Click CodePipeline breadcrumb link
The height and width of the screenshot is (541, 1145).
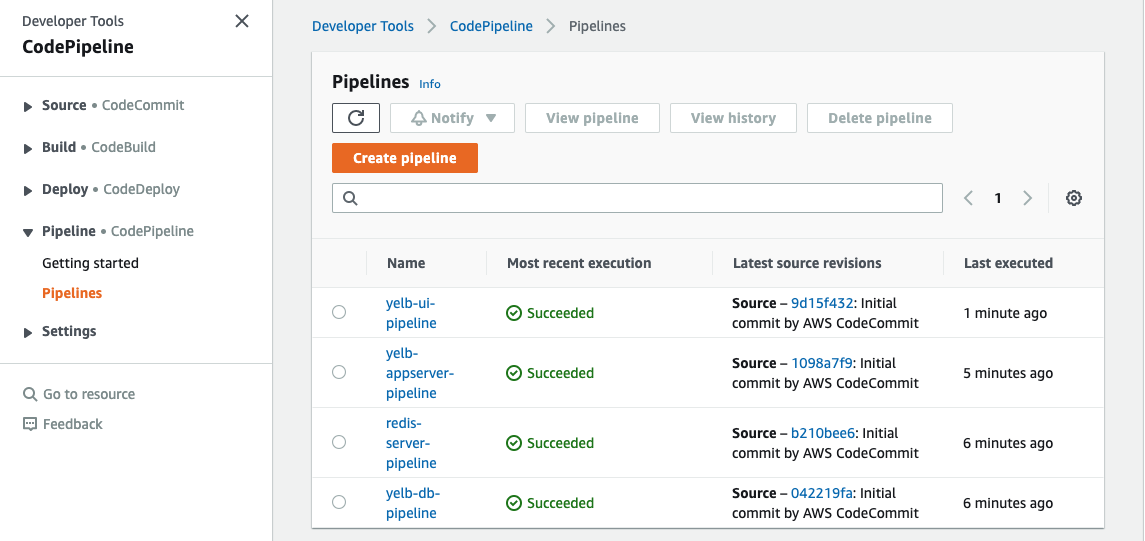tap(491, 26)
